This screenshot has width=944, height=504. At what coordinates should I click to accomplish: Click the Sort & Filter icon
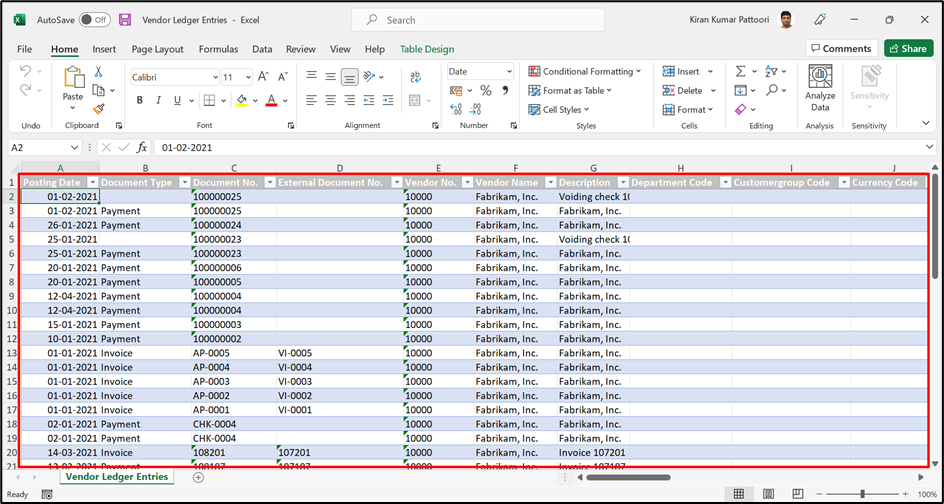[x=771, y=72]
